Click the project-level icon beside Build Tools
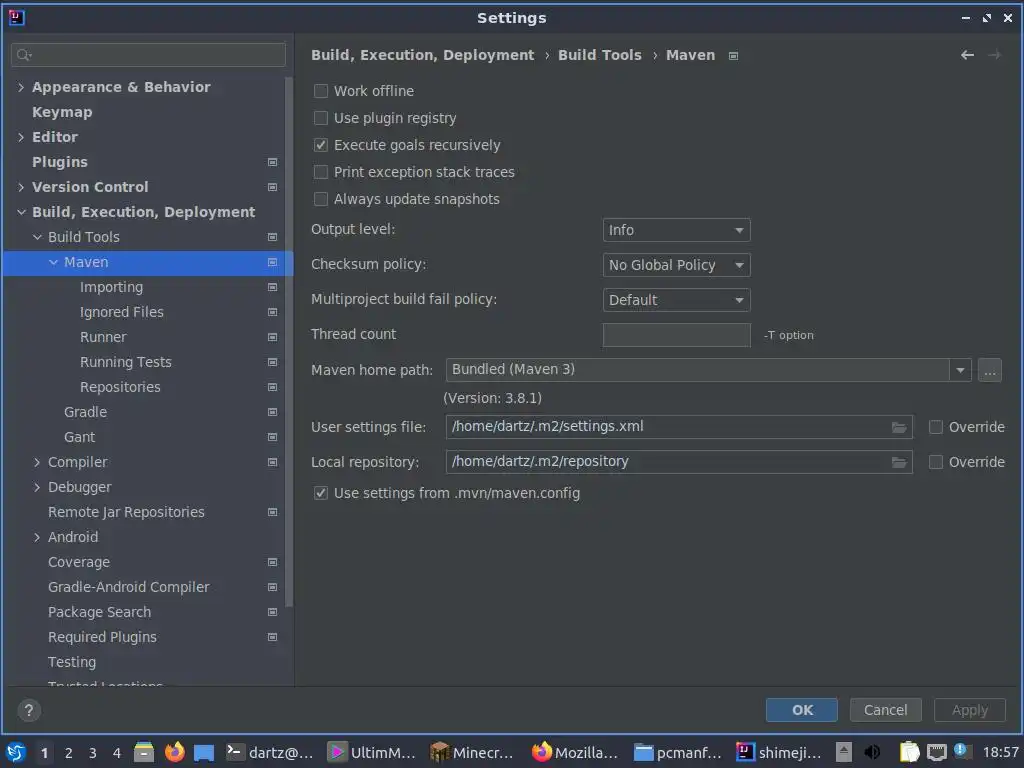The width and height of the screenshot is (1024, 768). [272, 237]
